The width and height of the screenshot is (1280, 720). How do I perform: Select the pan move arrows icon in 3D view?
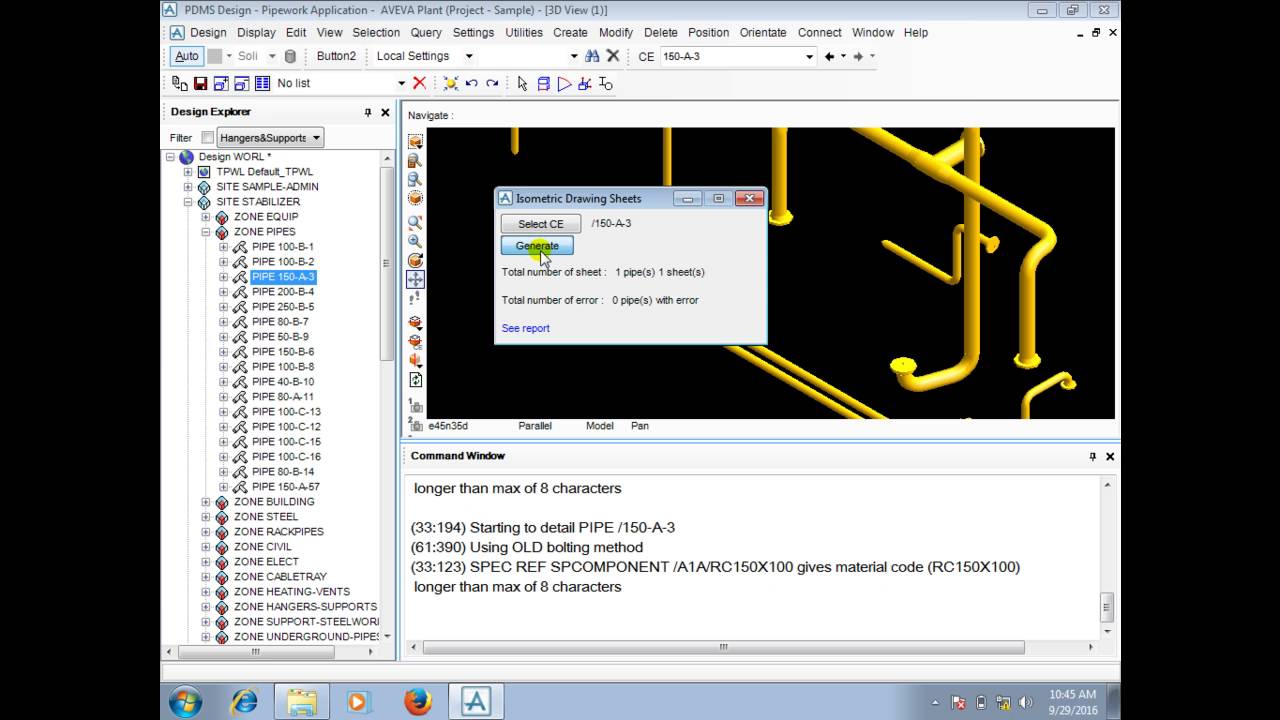pyautogui.click(x=415, y=279)
